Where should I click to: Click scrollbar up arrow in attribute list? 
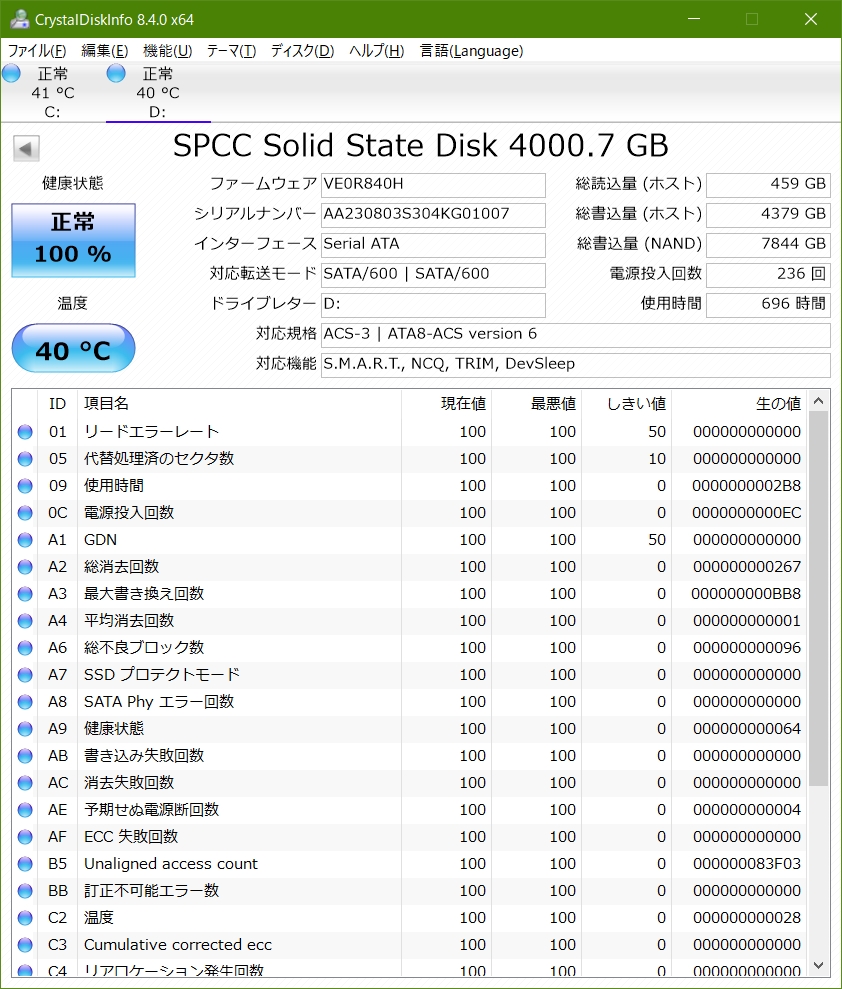[x=819, y=402]
